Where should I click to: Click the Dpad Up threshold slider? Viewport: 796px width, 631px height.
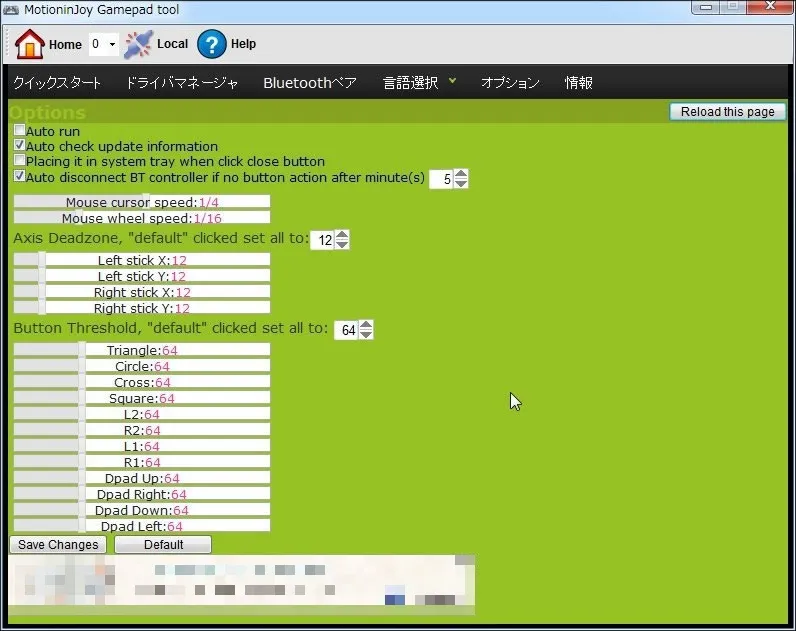pos(142,478)
